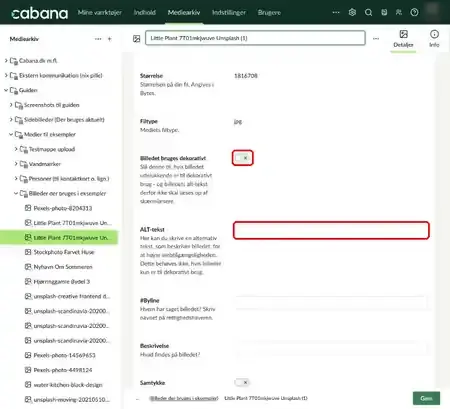Open actions menu beside the media name field
The height and width of the screenshot is (409, 450).
click(376, 39)
